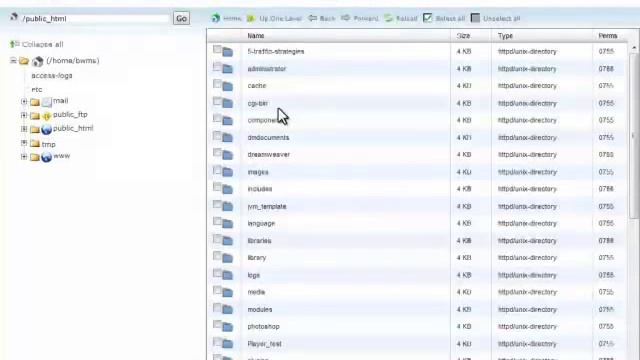Screen dimensions: 640x360
Task: Click folder icon of Player_test row
Action: pos(227,344)
